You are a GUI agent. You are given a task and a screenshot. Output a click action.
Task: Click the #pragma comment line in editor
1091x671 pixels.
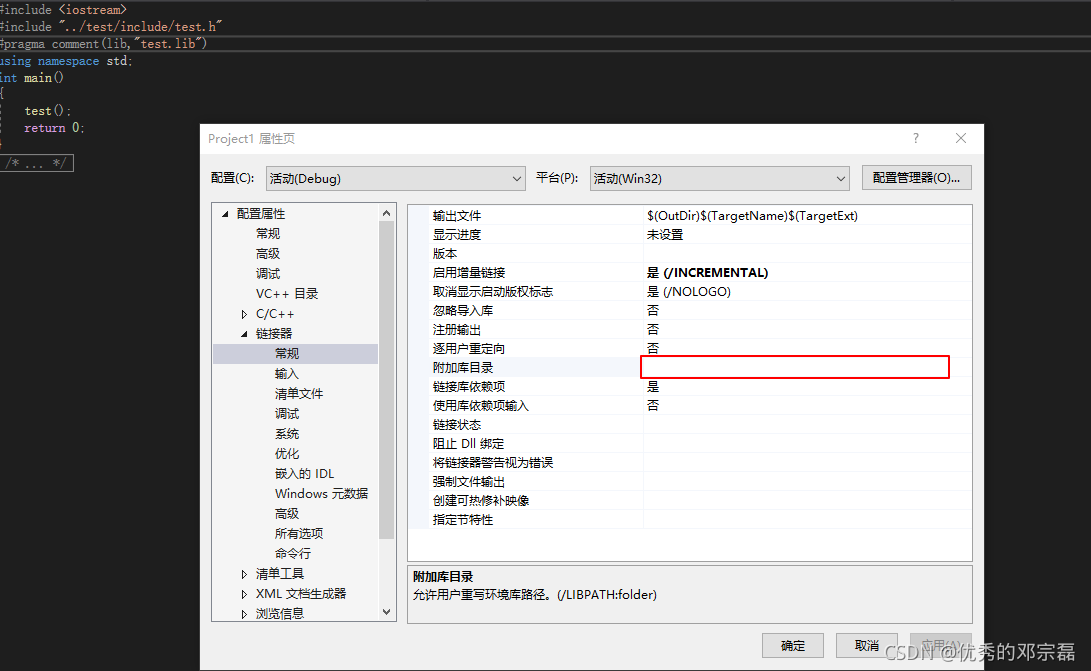104,44
